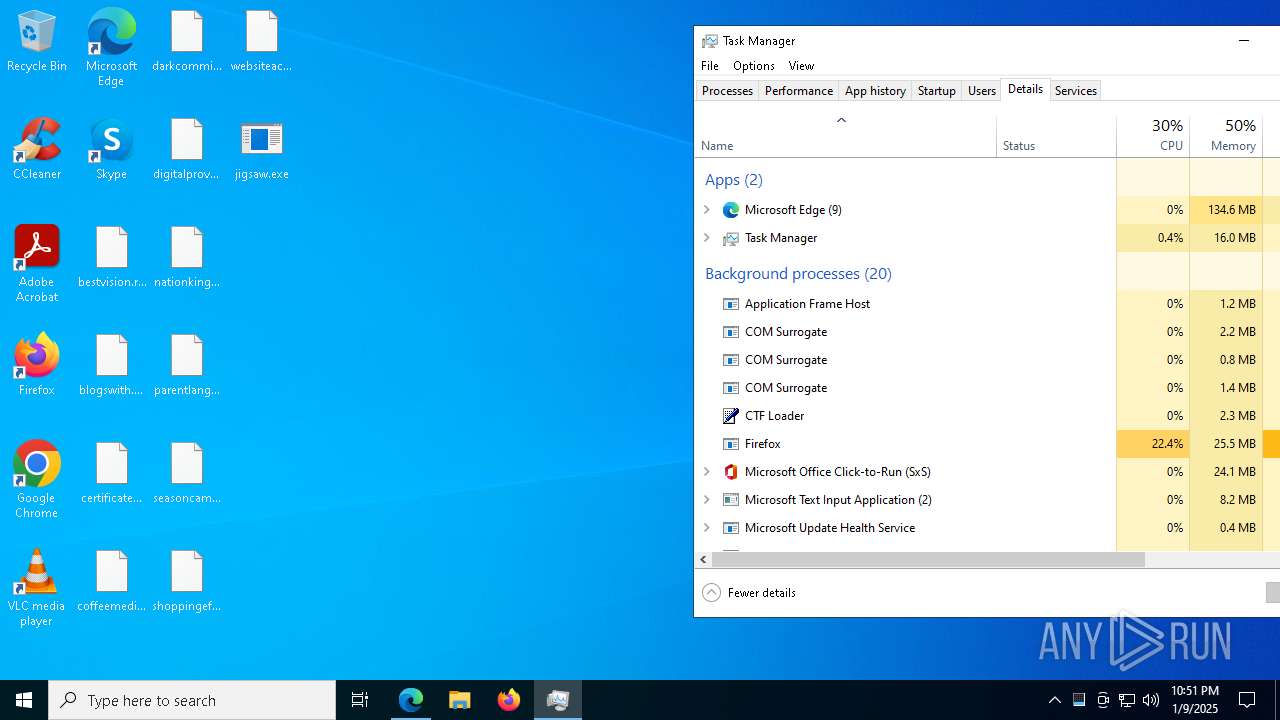Select the Microsoft Edge desktop shortcut
This screenshot has height=720, width=1280.
(111, 48)
